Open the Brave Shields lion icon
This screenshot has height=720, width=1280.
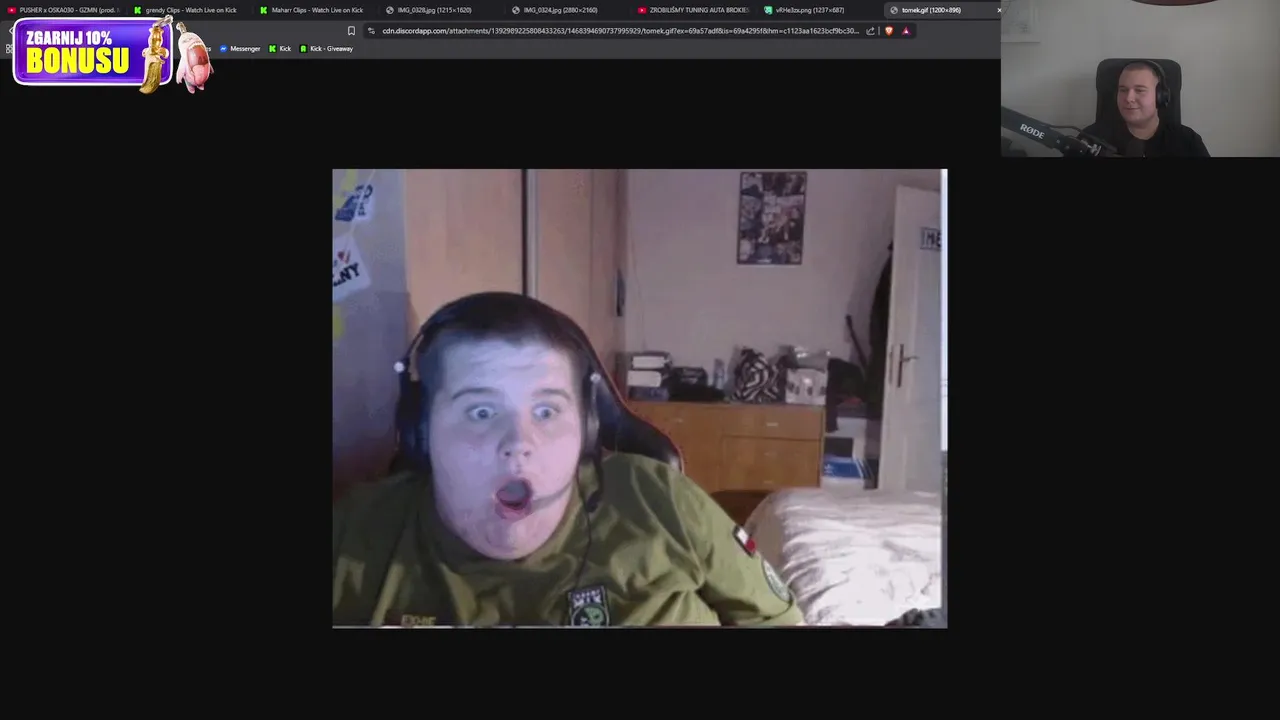point(888,31)
